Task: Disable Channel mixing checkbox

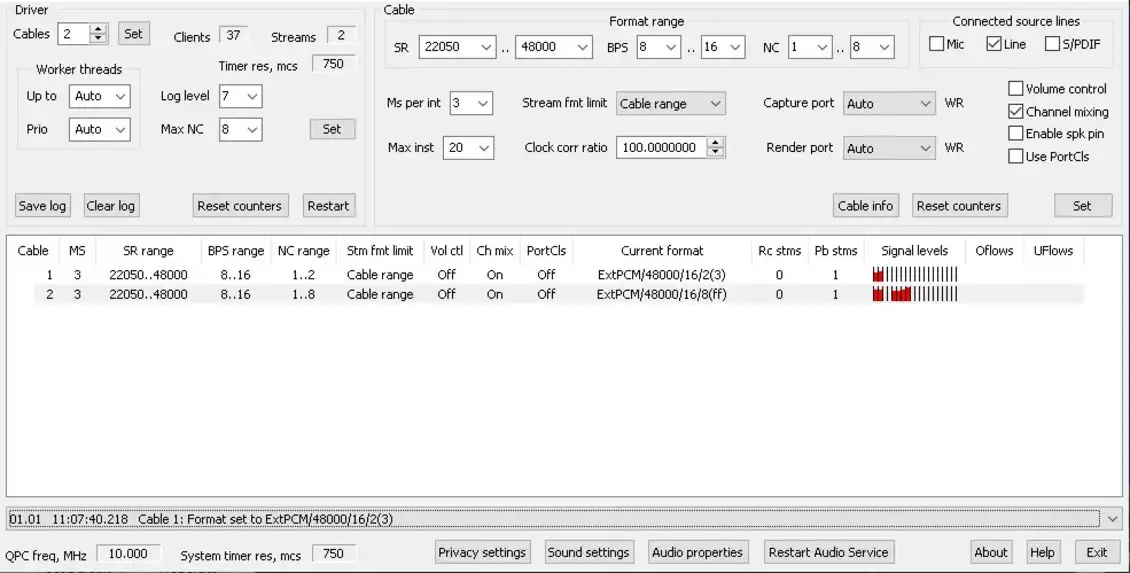Action: [1015, 112]
